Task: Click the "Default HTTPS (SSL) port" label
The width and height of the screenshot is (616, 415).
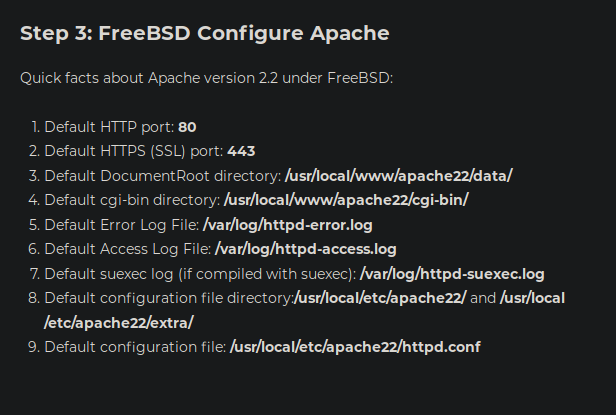Action: pos(134,151)
